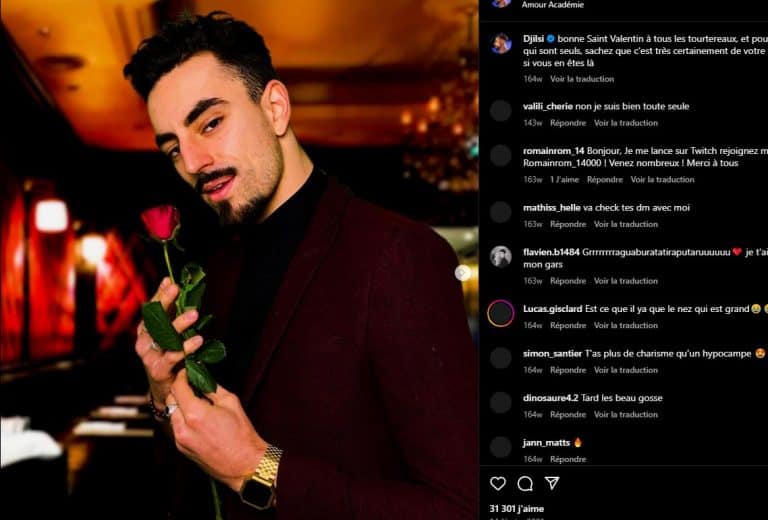Show who liked romainrom_14's comment via 1 J'aime

tap(564, 180)
